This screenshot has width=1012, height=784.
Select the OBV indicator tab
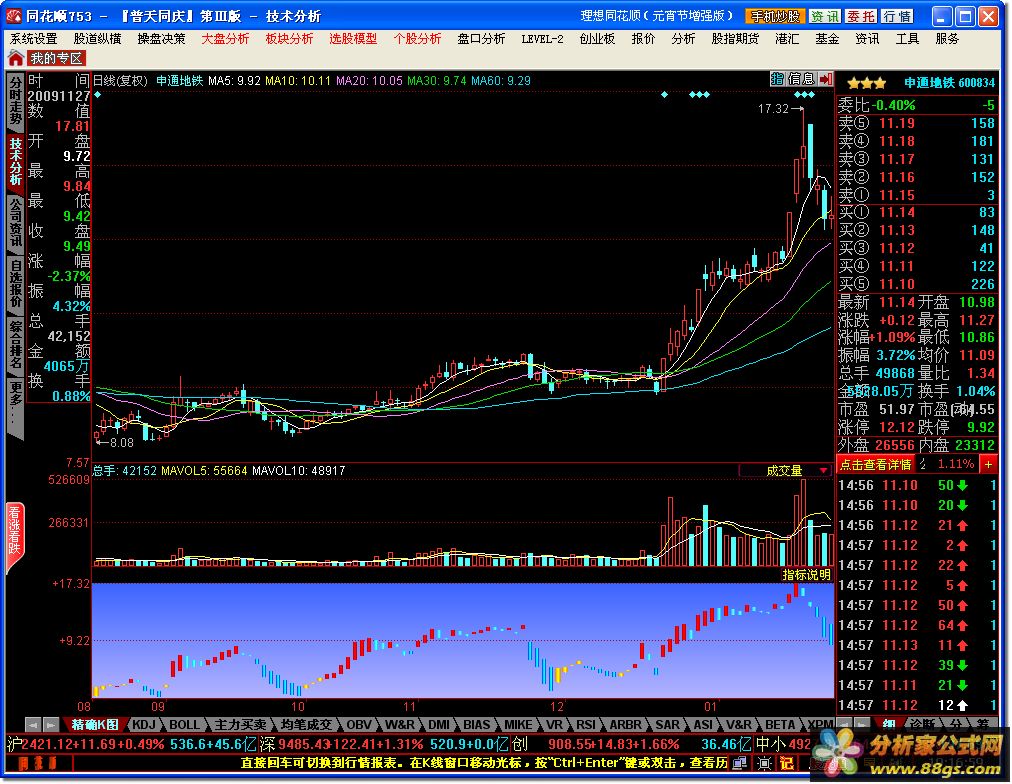click(359, 725)
